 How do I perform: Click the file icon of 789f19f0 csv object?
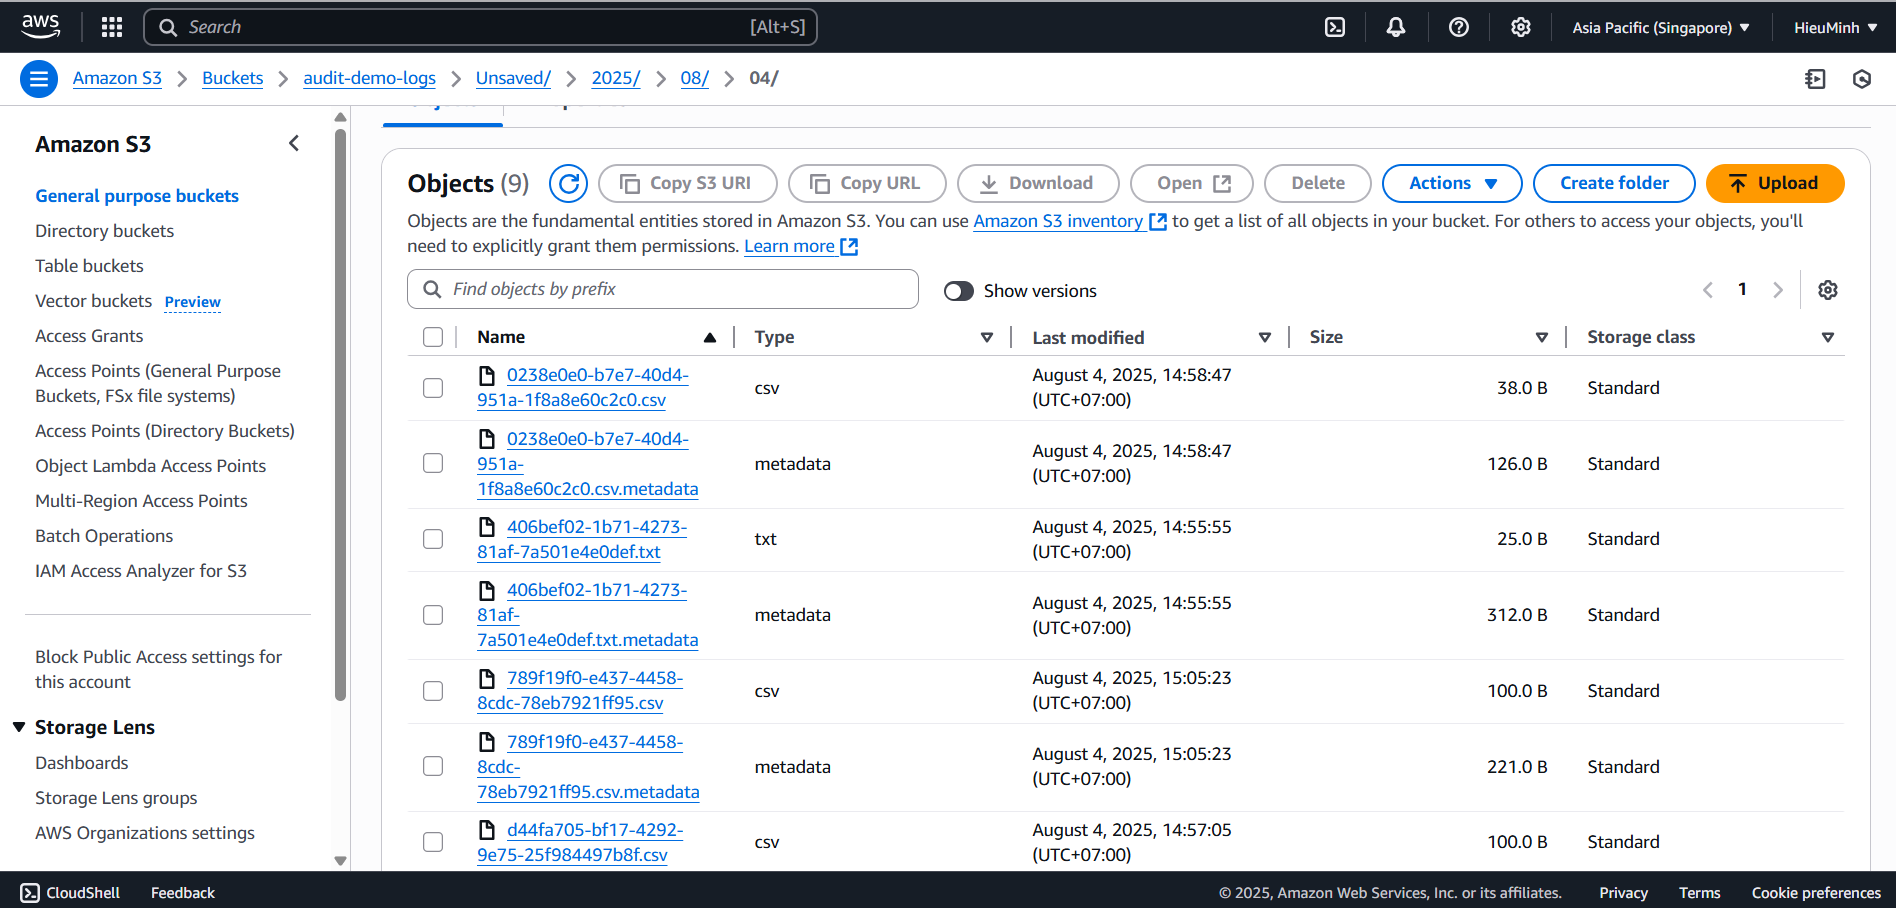pos(487,678)
